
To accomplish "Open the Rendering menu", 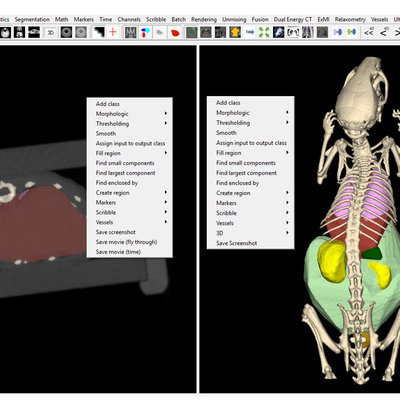I will click(x=204, y=19).
